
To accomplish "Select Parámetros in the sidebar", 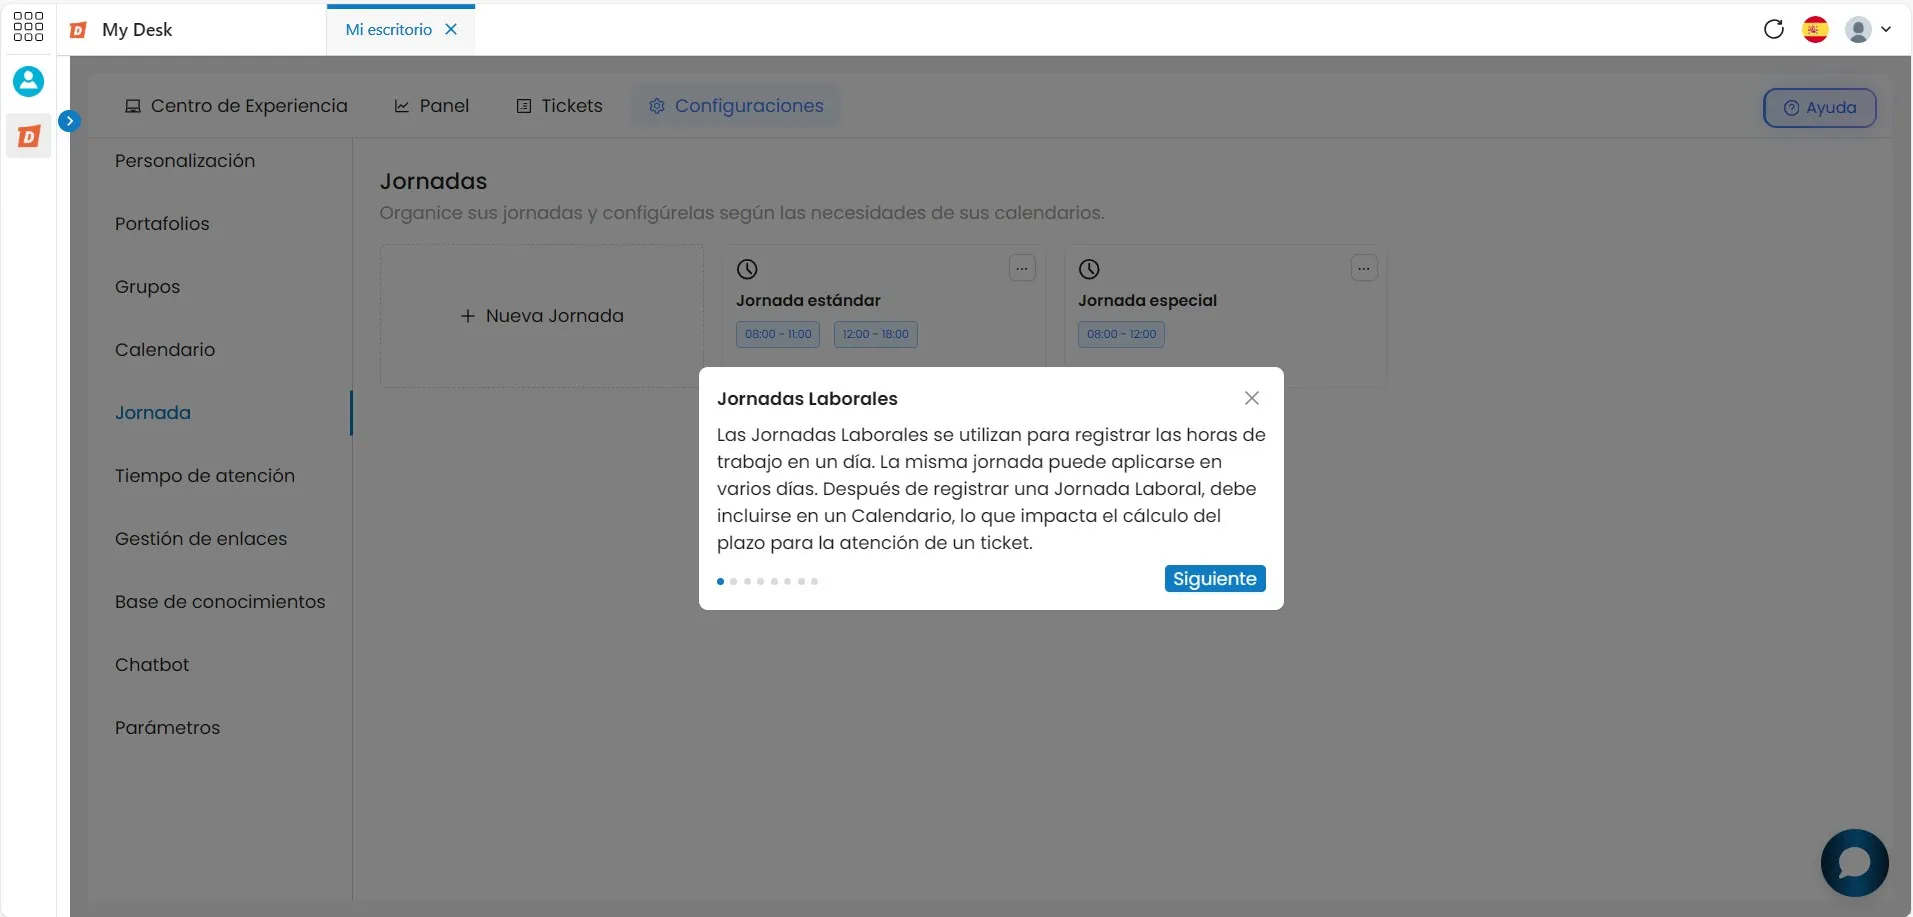I will pyautogui.click(x=167, y=727).
